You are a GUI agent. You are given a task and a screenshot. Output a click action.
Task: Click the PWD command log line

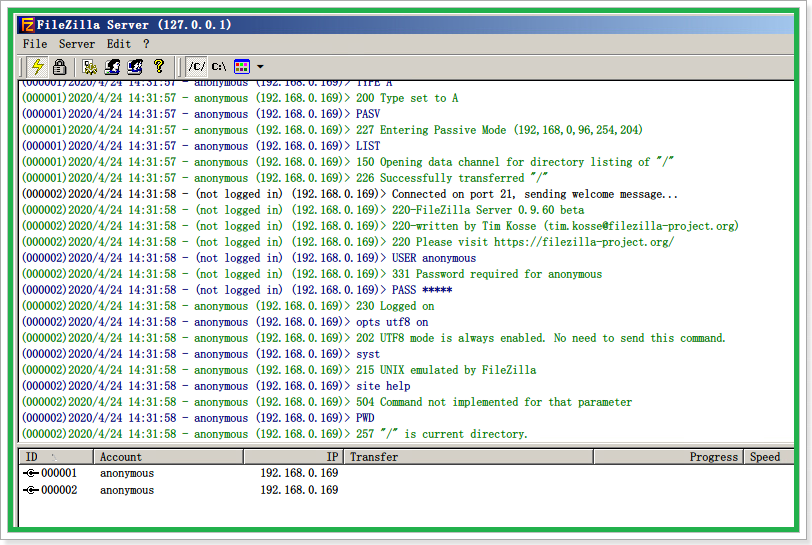[198, 418]
